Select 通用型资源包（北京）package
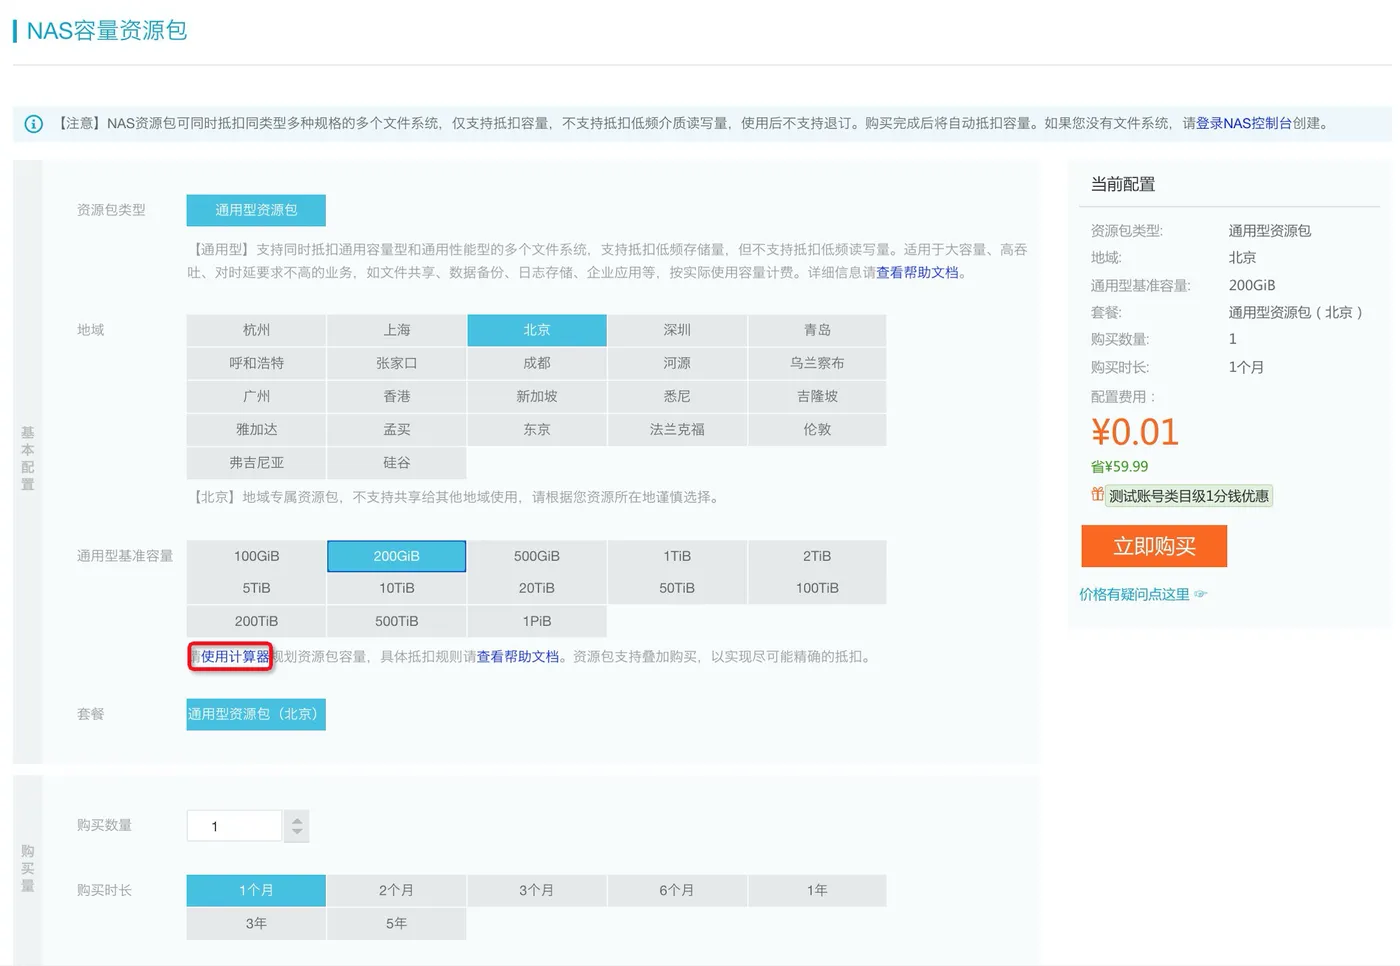 coord(256,714)
